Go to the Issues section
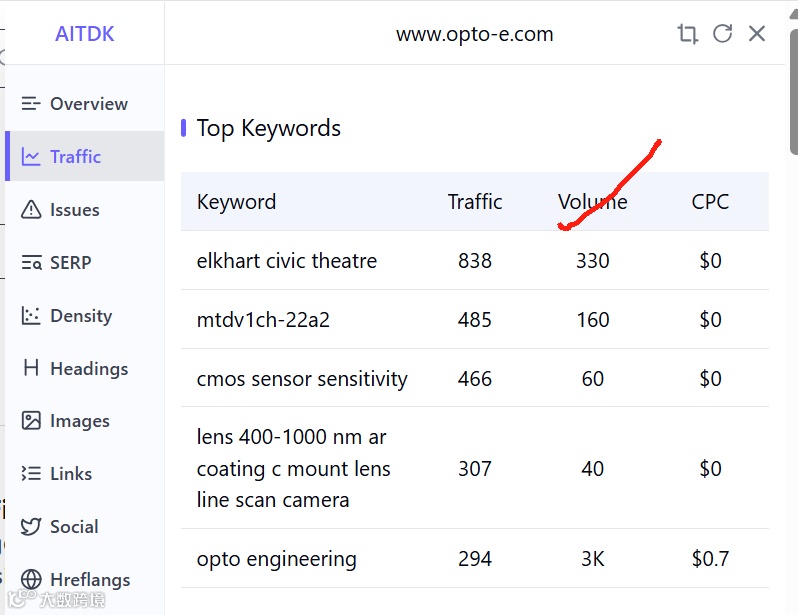The width and height of the screenshot is (798, 615). (84, 209)
